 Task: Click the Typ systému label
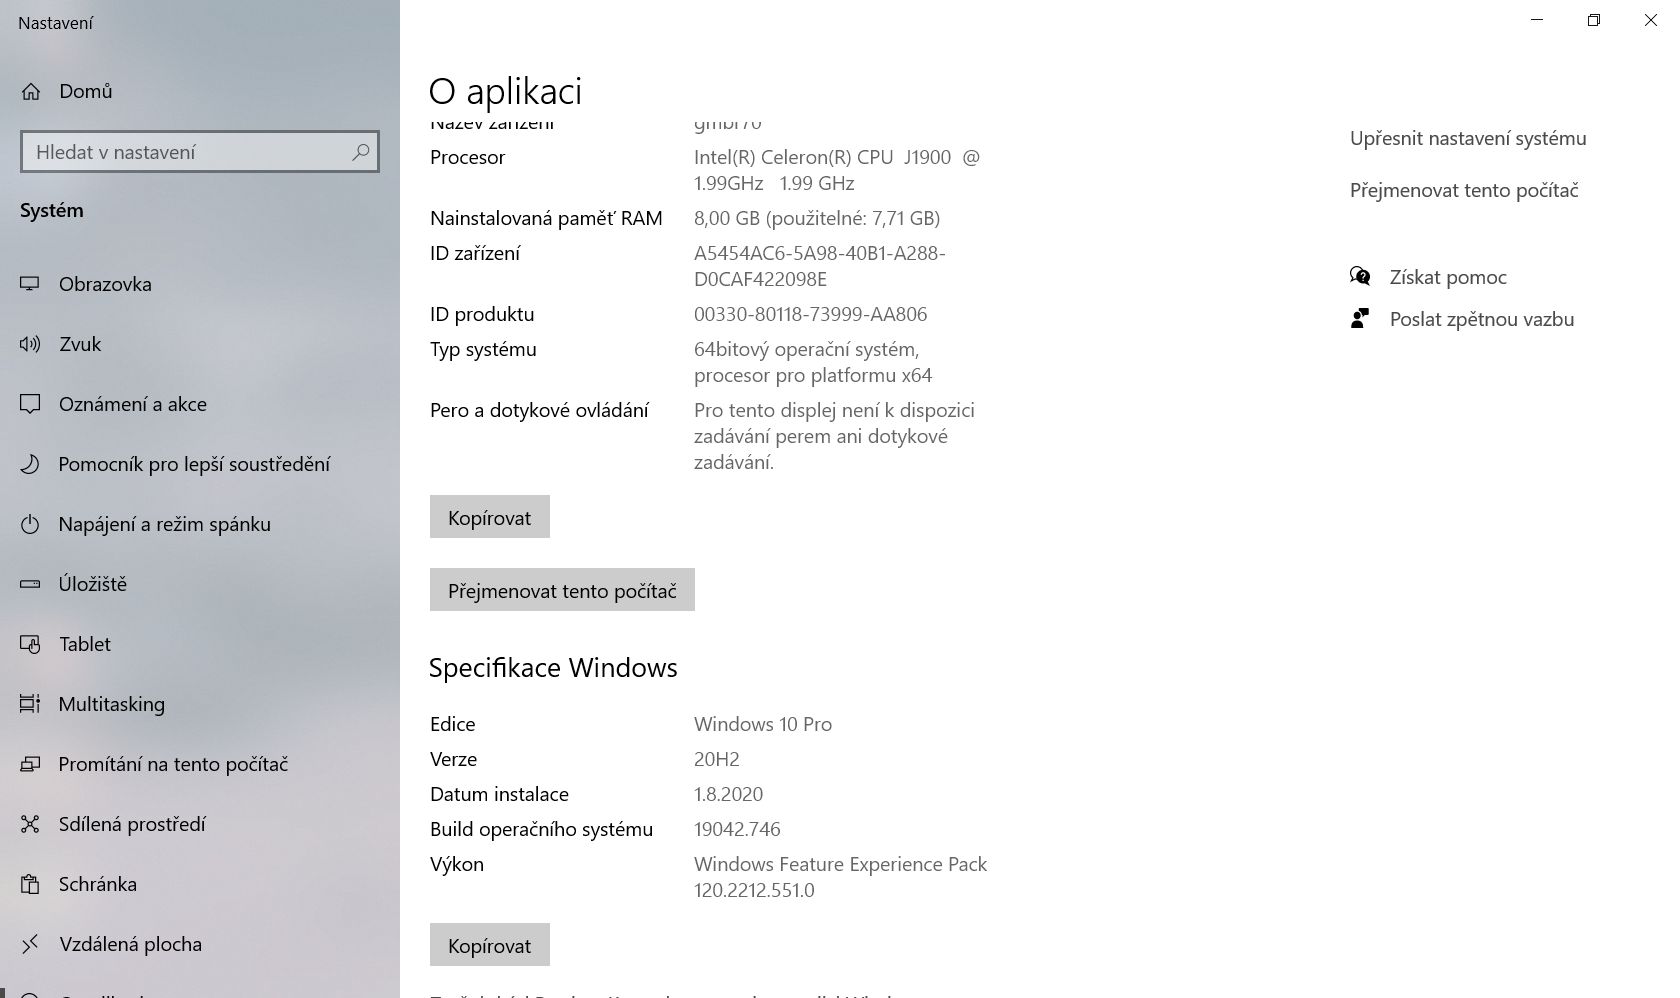pos(483,350)
